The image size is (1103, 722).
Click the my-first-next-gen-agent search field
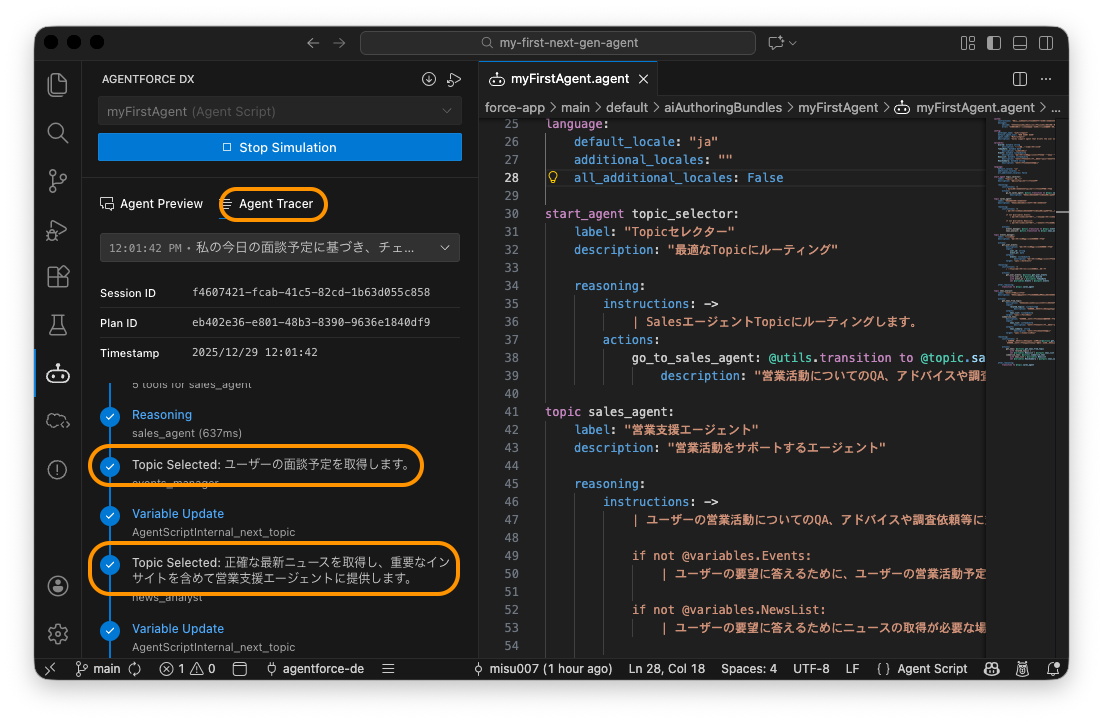[x=558, y=43]
